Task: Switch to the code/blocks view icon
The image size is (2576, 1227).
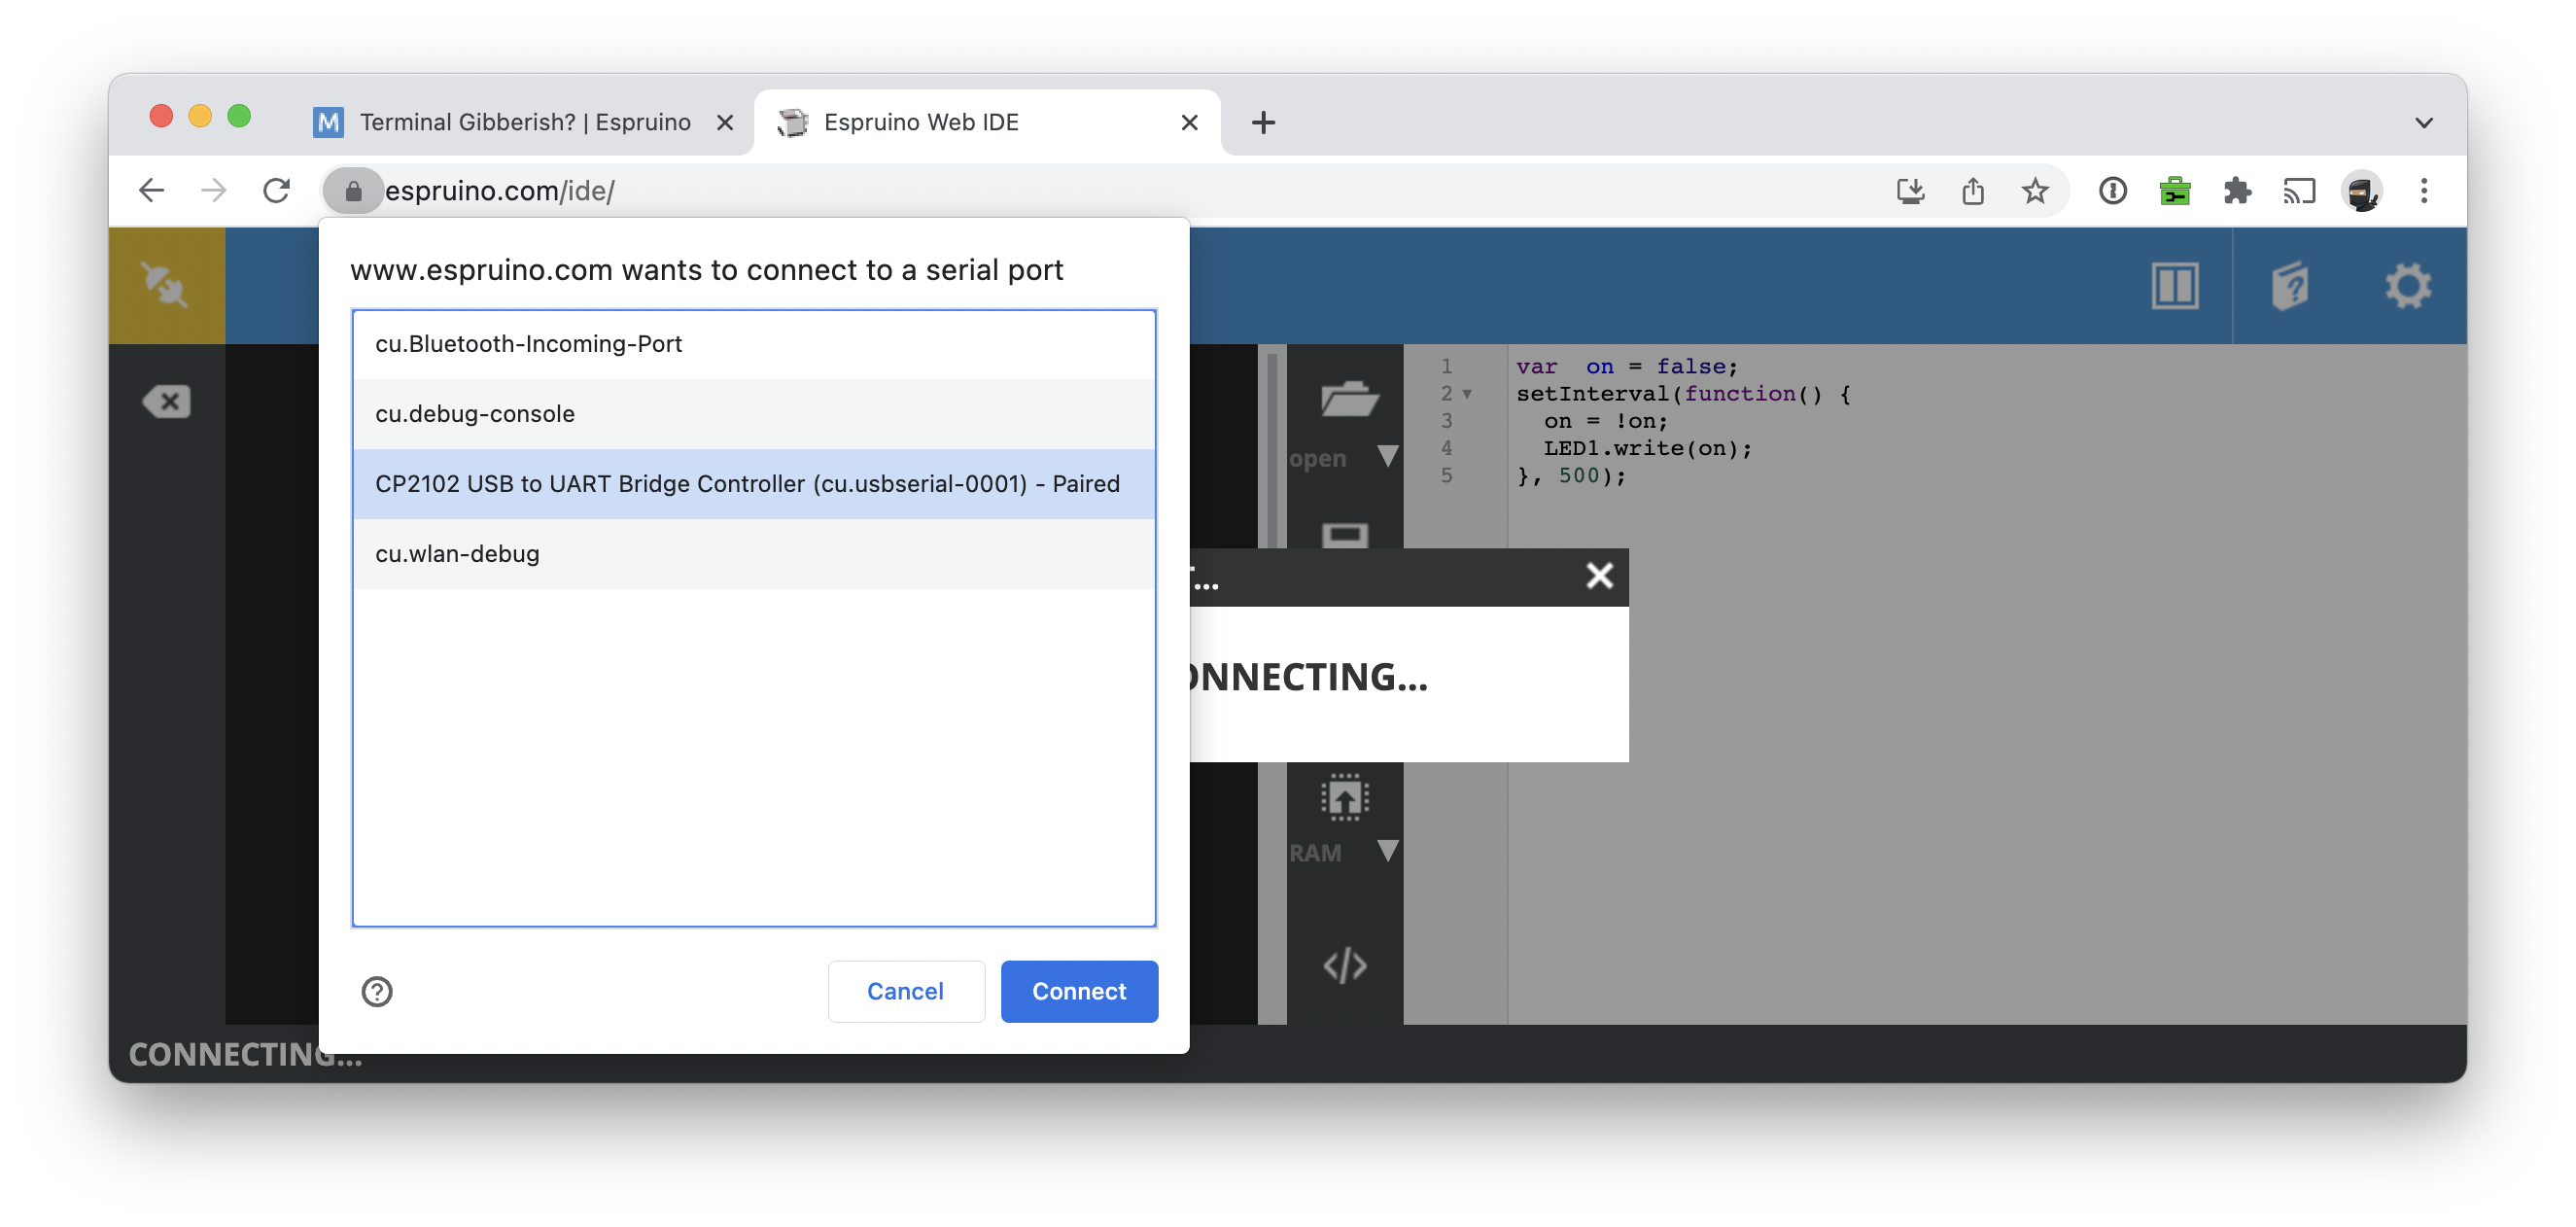Action: point(1345,965)
